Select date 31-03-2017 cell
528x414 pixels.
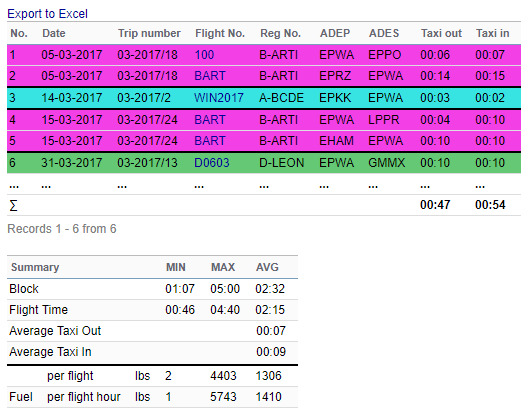point(72,163)
